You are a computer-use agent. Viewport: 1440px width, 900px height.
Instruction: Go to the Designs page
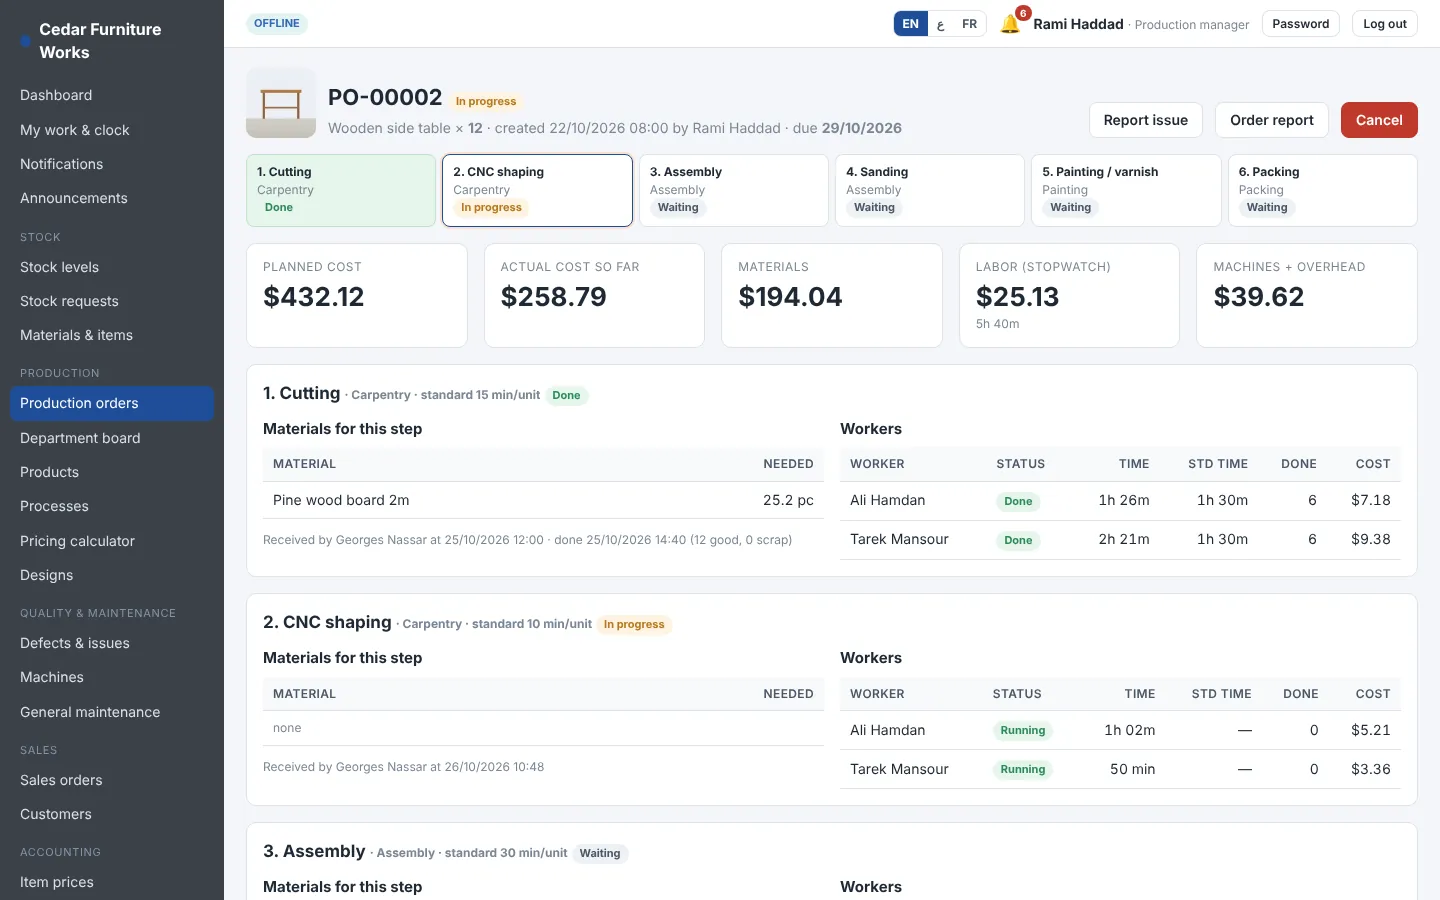pos(112,575)
